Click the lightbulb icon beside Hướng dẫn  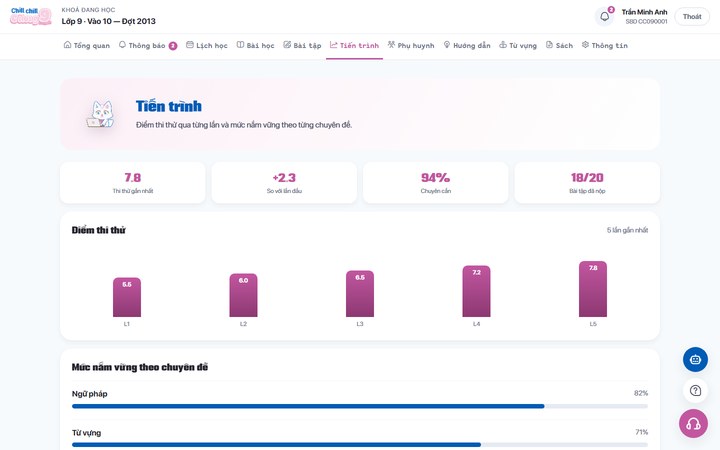[447, 45]
